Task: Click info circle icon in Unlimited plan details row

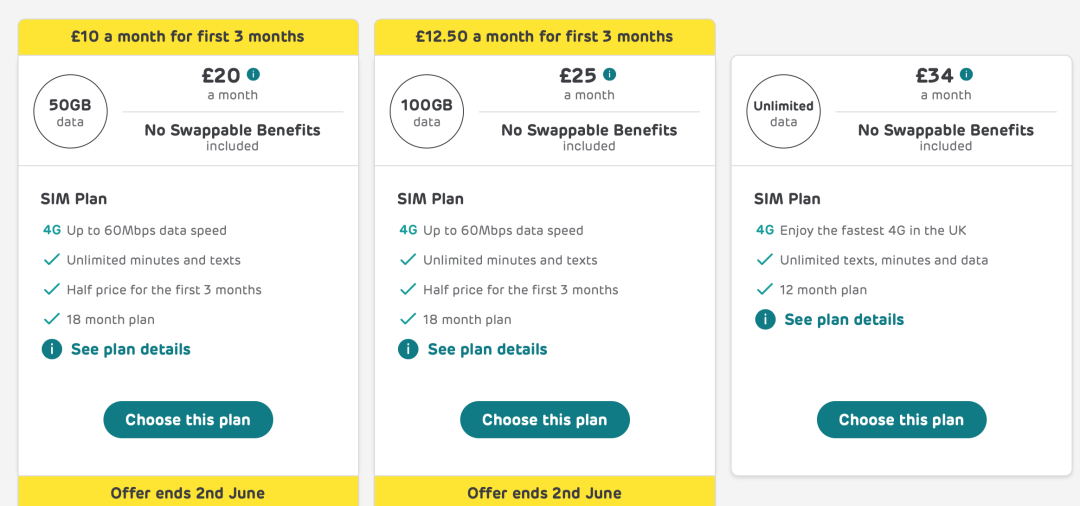Action: tap(765, 319)
